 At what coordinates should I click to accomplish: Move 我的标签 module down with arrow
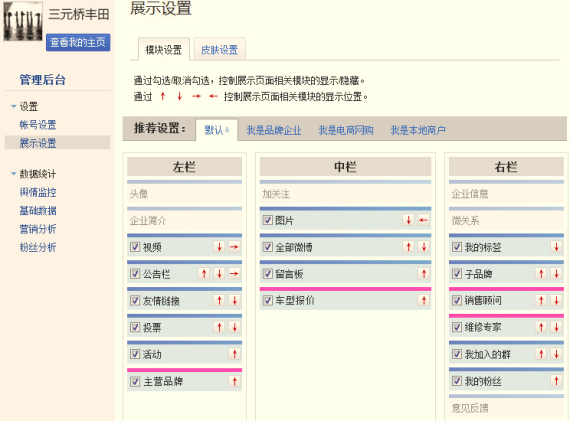[x=556, y=247]
